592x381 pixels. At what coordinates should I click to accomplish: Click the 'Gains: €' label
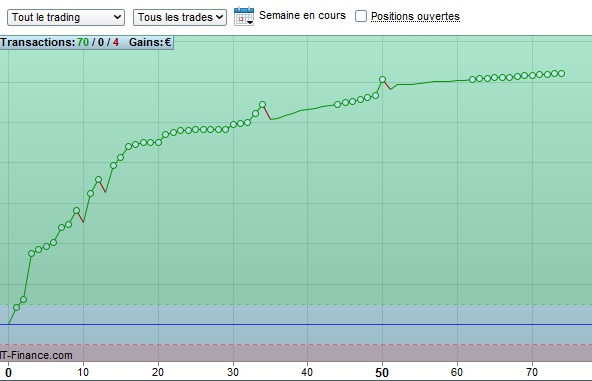click(x=150, y=42)
